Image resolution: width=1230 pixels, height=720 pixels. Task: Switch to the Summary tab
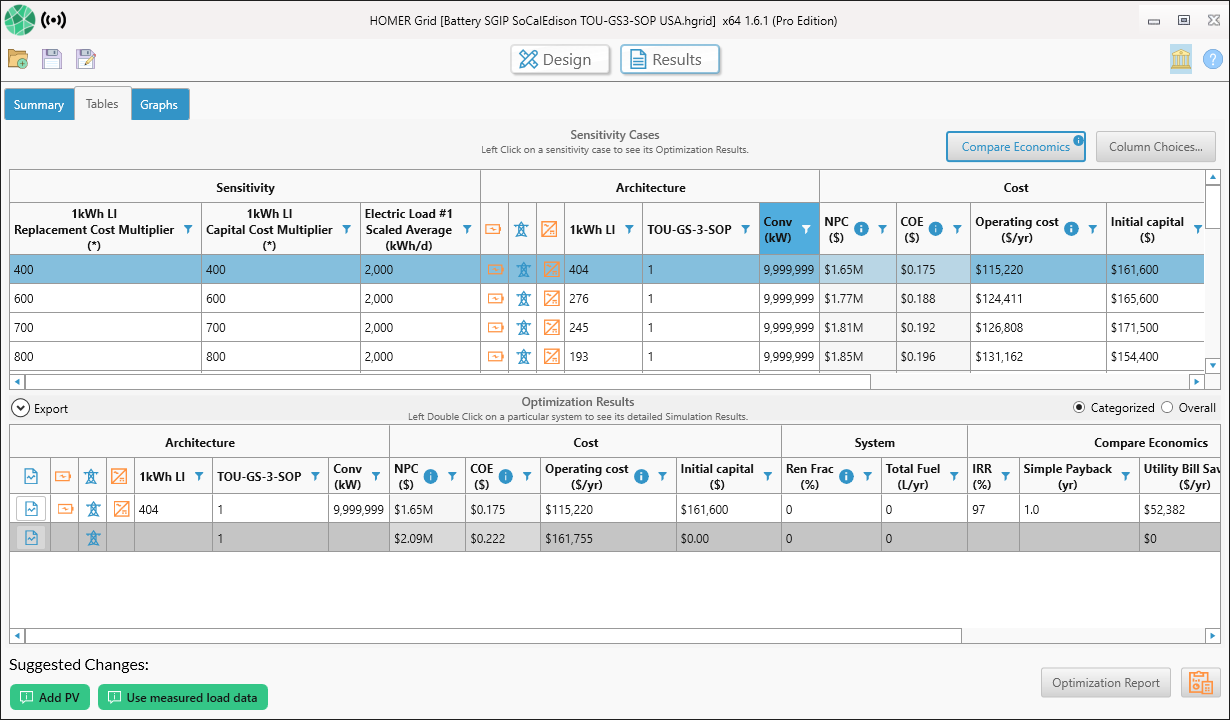click(39, 105)
